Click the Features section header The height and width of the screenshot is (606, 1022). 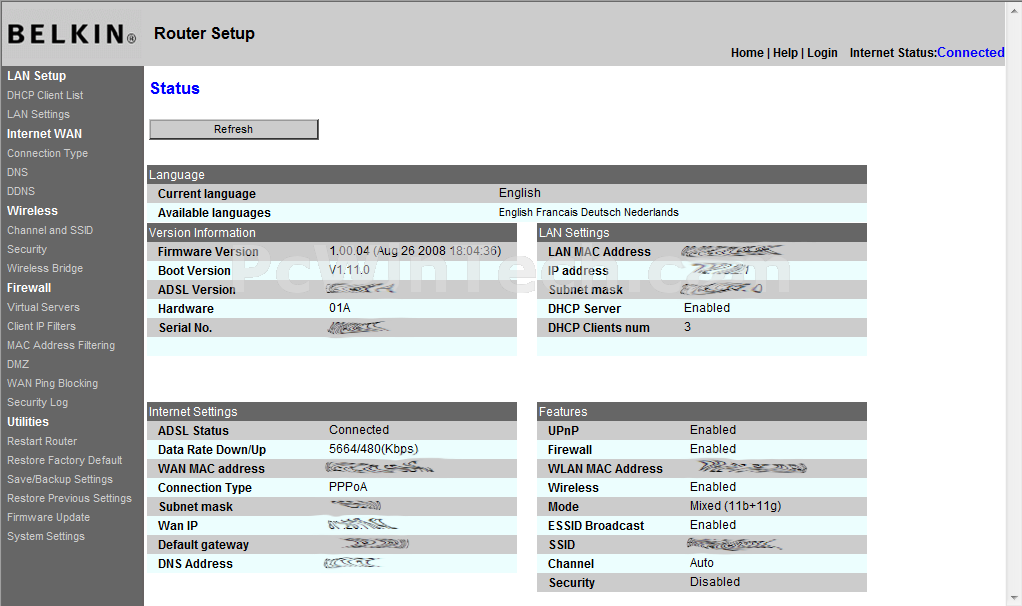pos(702,412)
